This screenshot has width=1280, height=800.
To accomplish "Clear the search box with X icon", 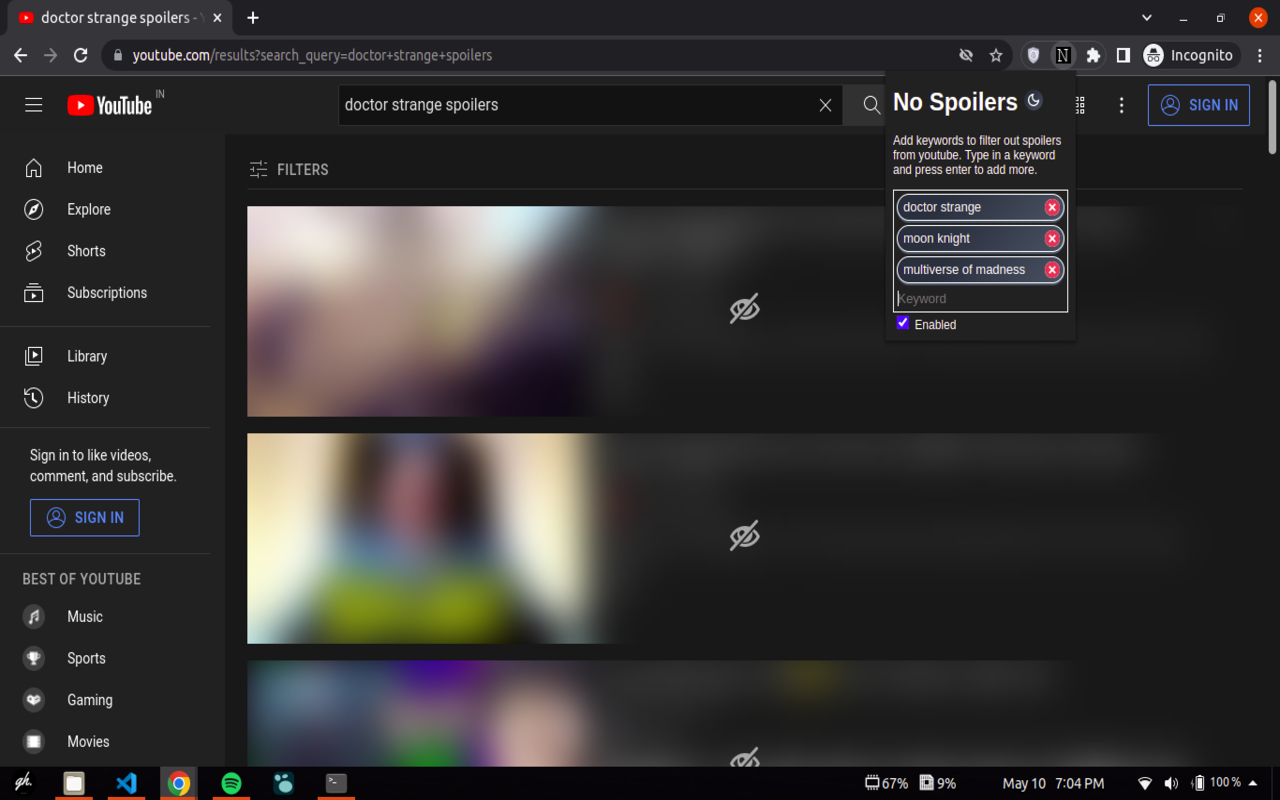I will pyautogui.click(x=825, y=105).
